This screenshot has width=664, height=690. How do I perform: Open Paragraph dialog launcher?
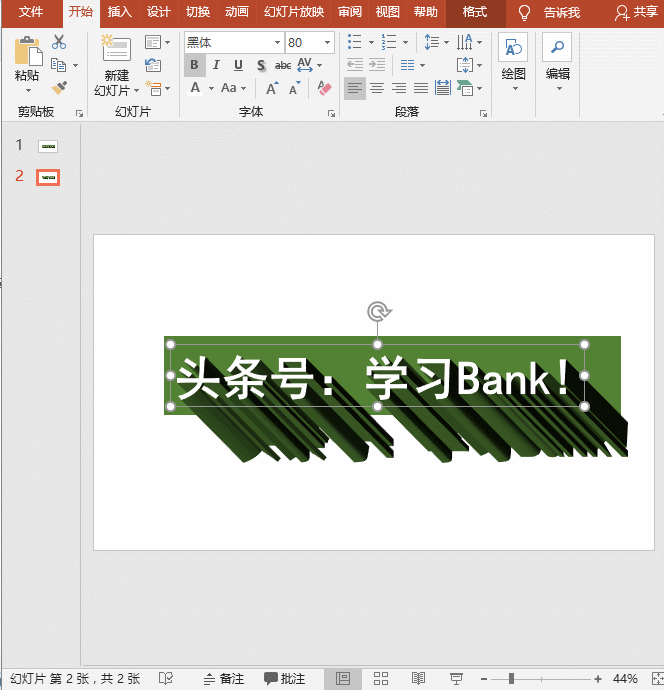483,114
